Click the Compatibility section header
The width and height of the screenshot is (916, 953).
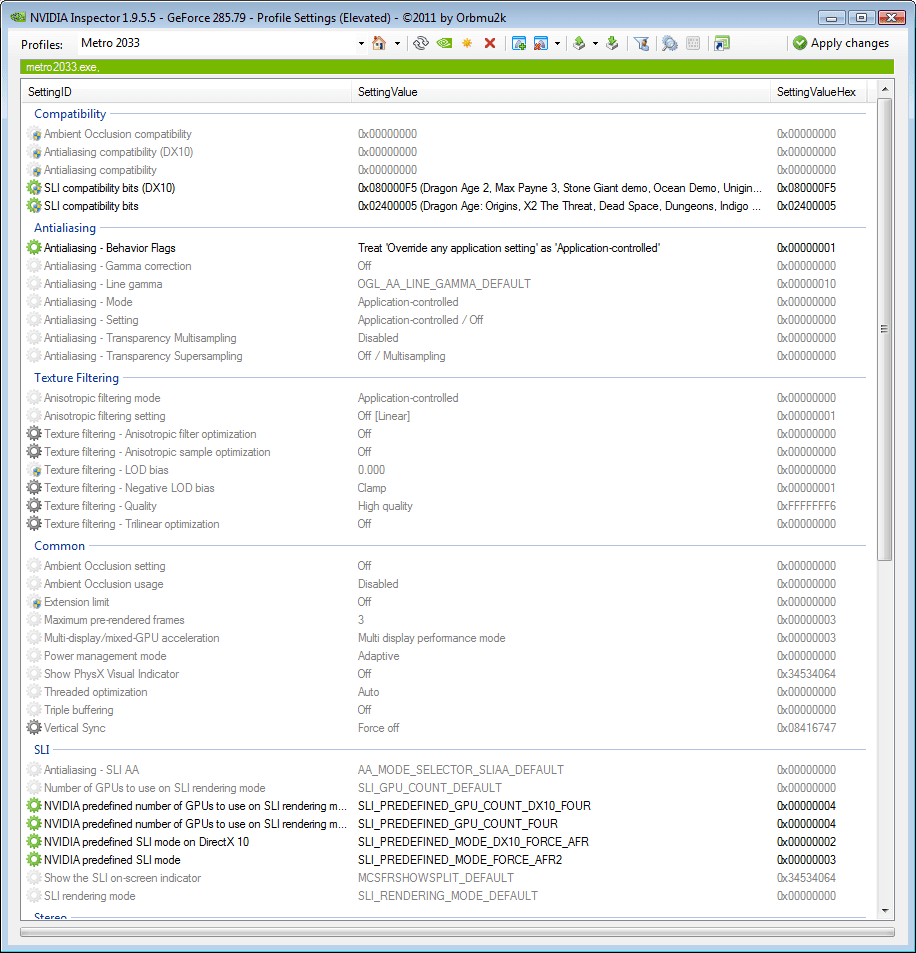[70, 114]
